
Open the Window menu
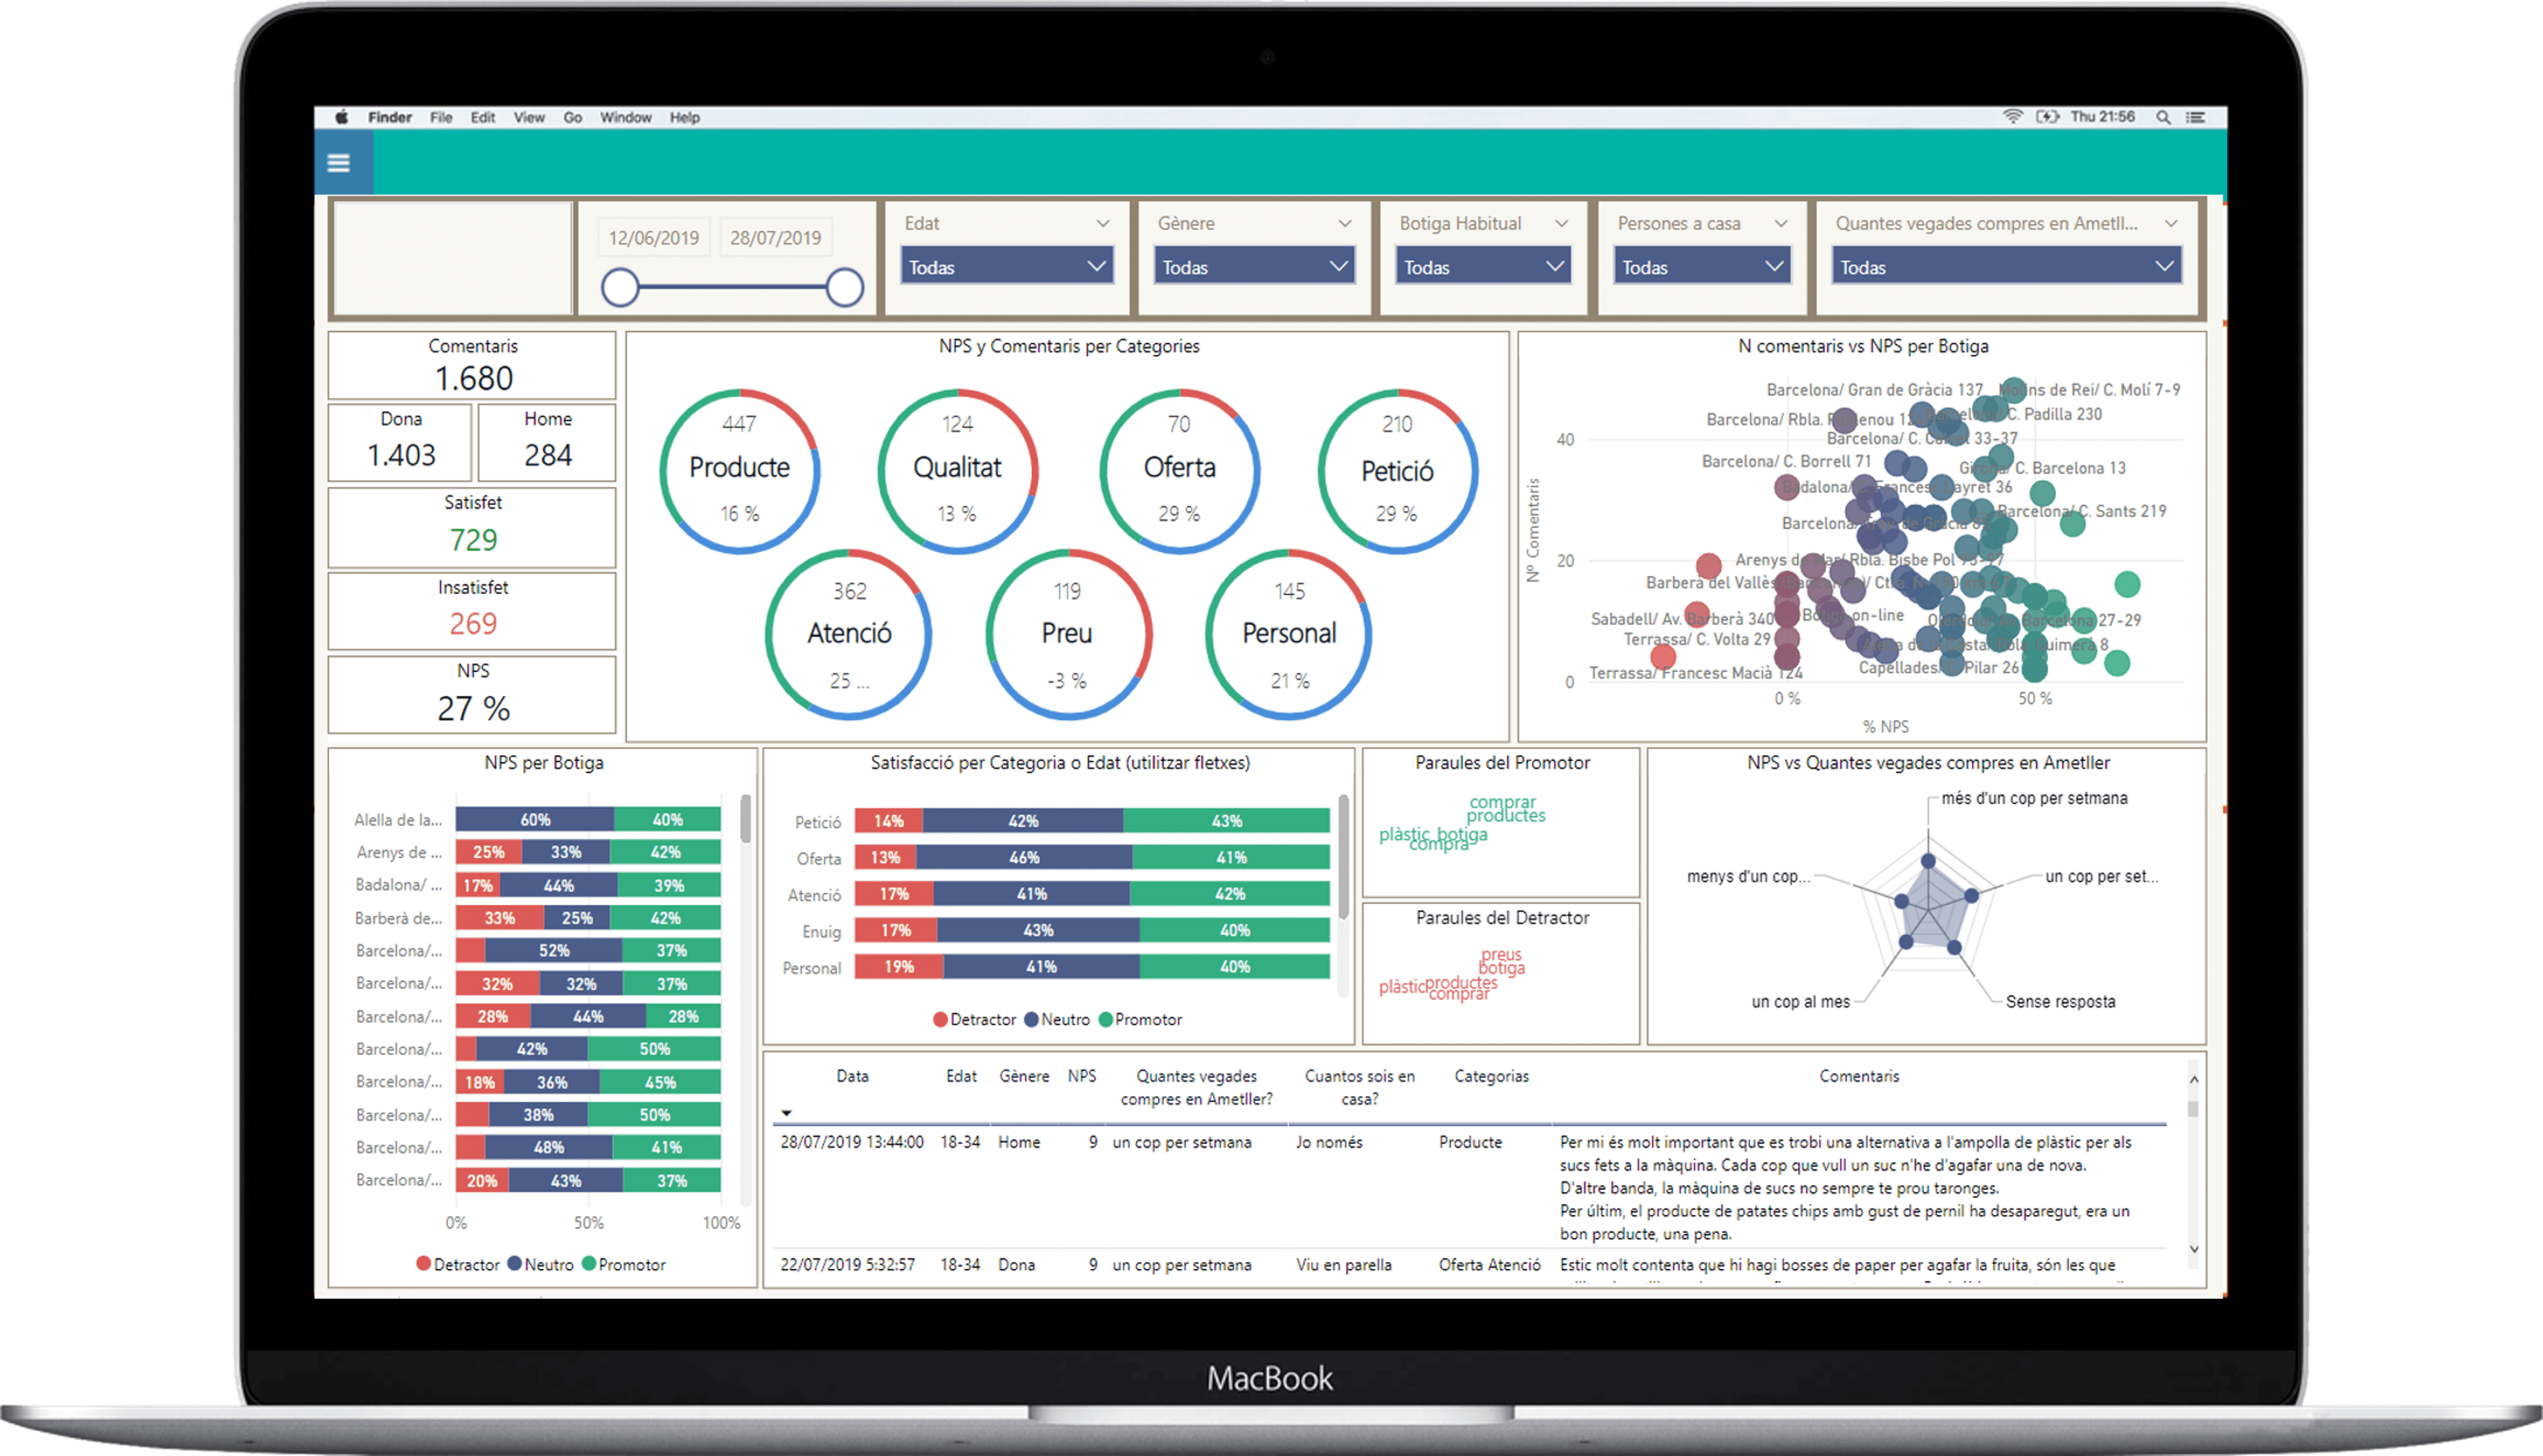625,117
